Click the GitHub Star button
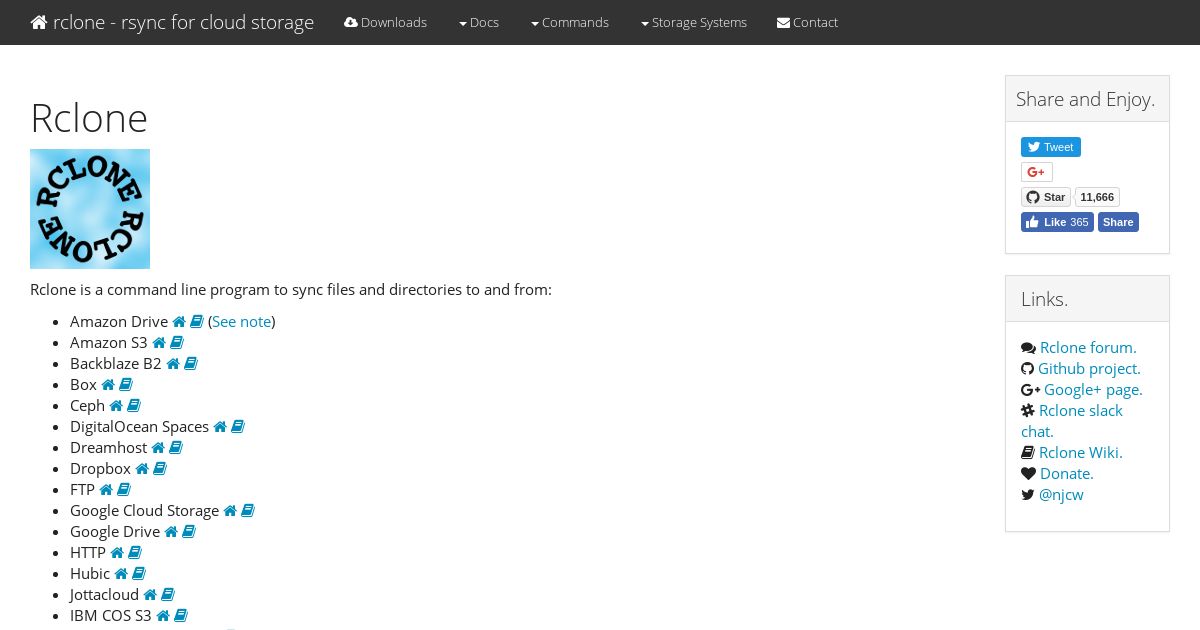Image resolution: width=1200 pixels, height=630 pixels. 1046,197
